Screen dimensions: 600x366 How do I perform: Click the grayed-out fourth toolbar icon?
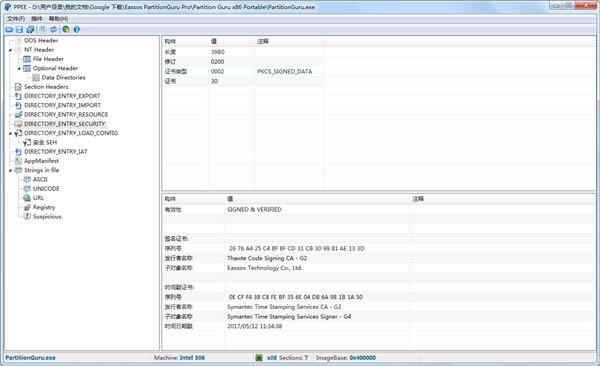pos(42,29)
